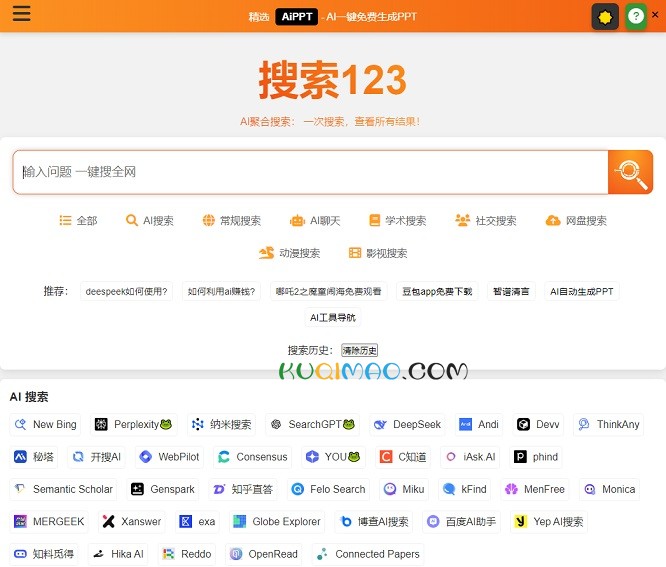
Task: Open ThinkAny search engine
Action: point(608,424)
